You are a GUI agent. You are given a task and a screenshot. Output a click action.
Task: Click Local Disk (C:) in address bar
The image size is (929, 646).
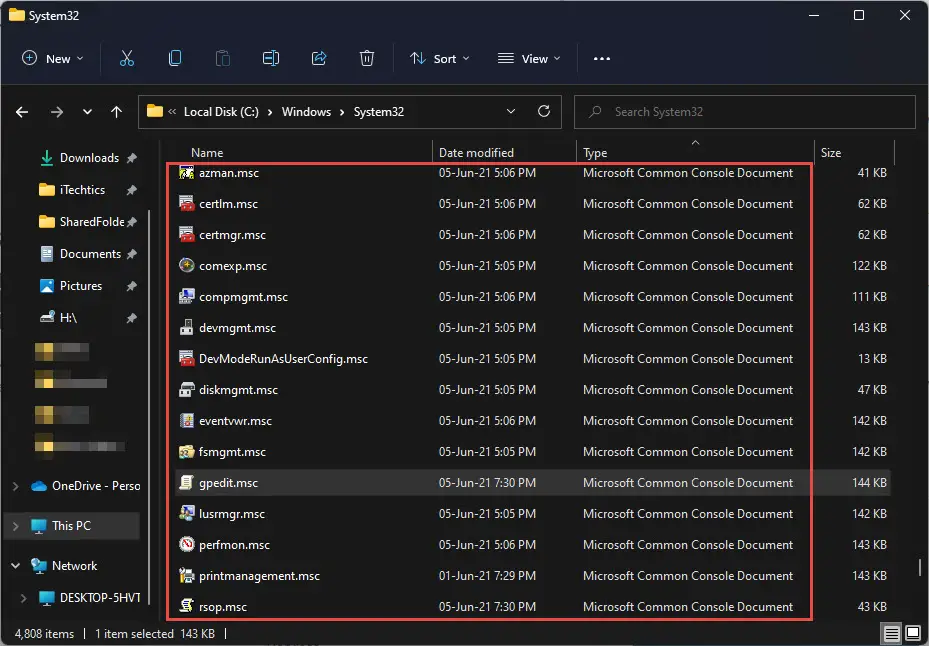221,111
